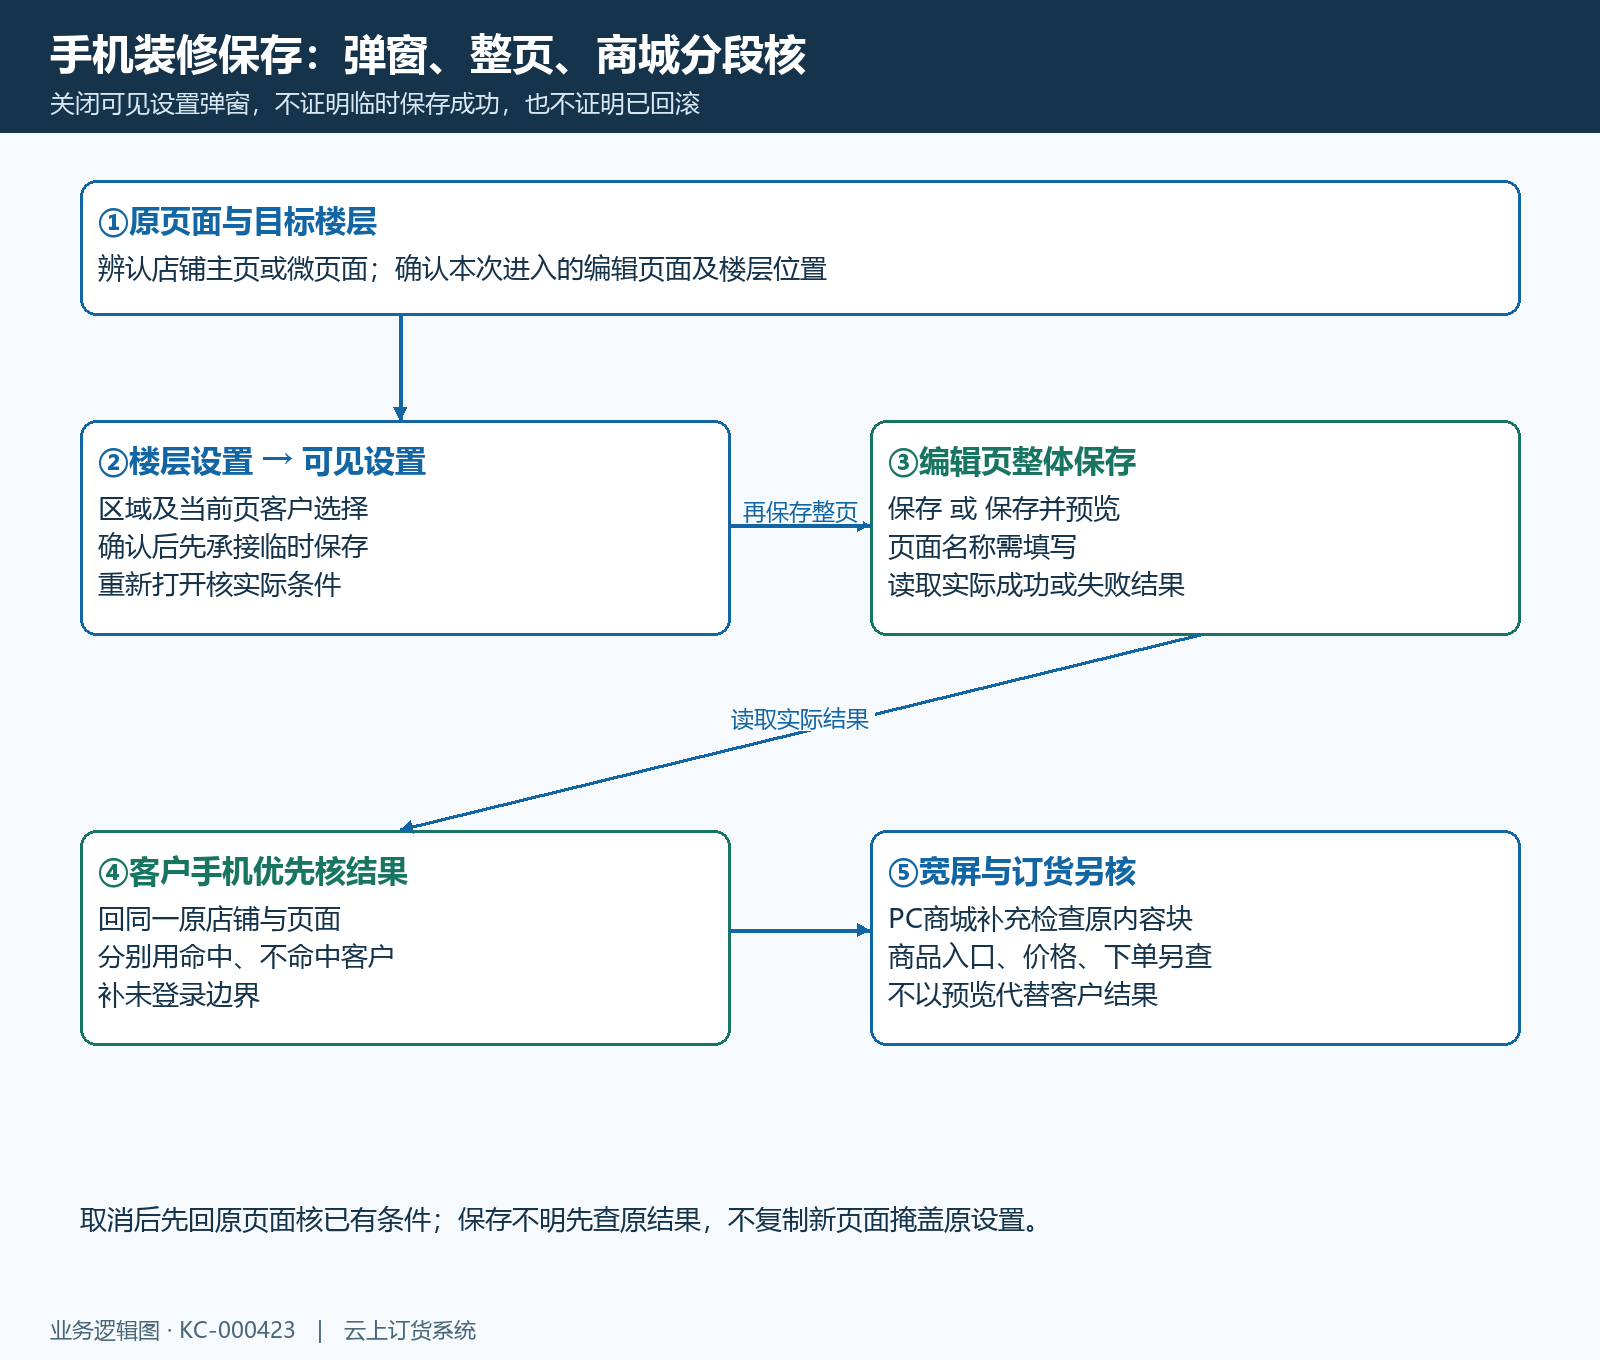
Task: Select heading ⑤宽屏与订货另核
Action: pyautogui.click(x=1012, y=872)
